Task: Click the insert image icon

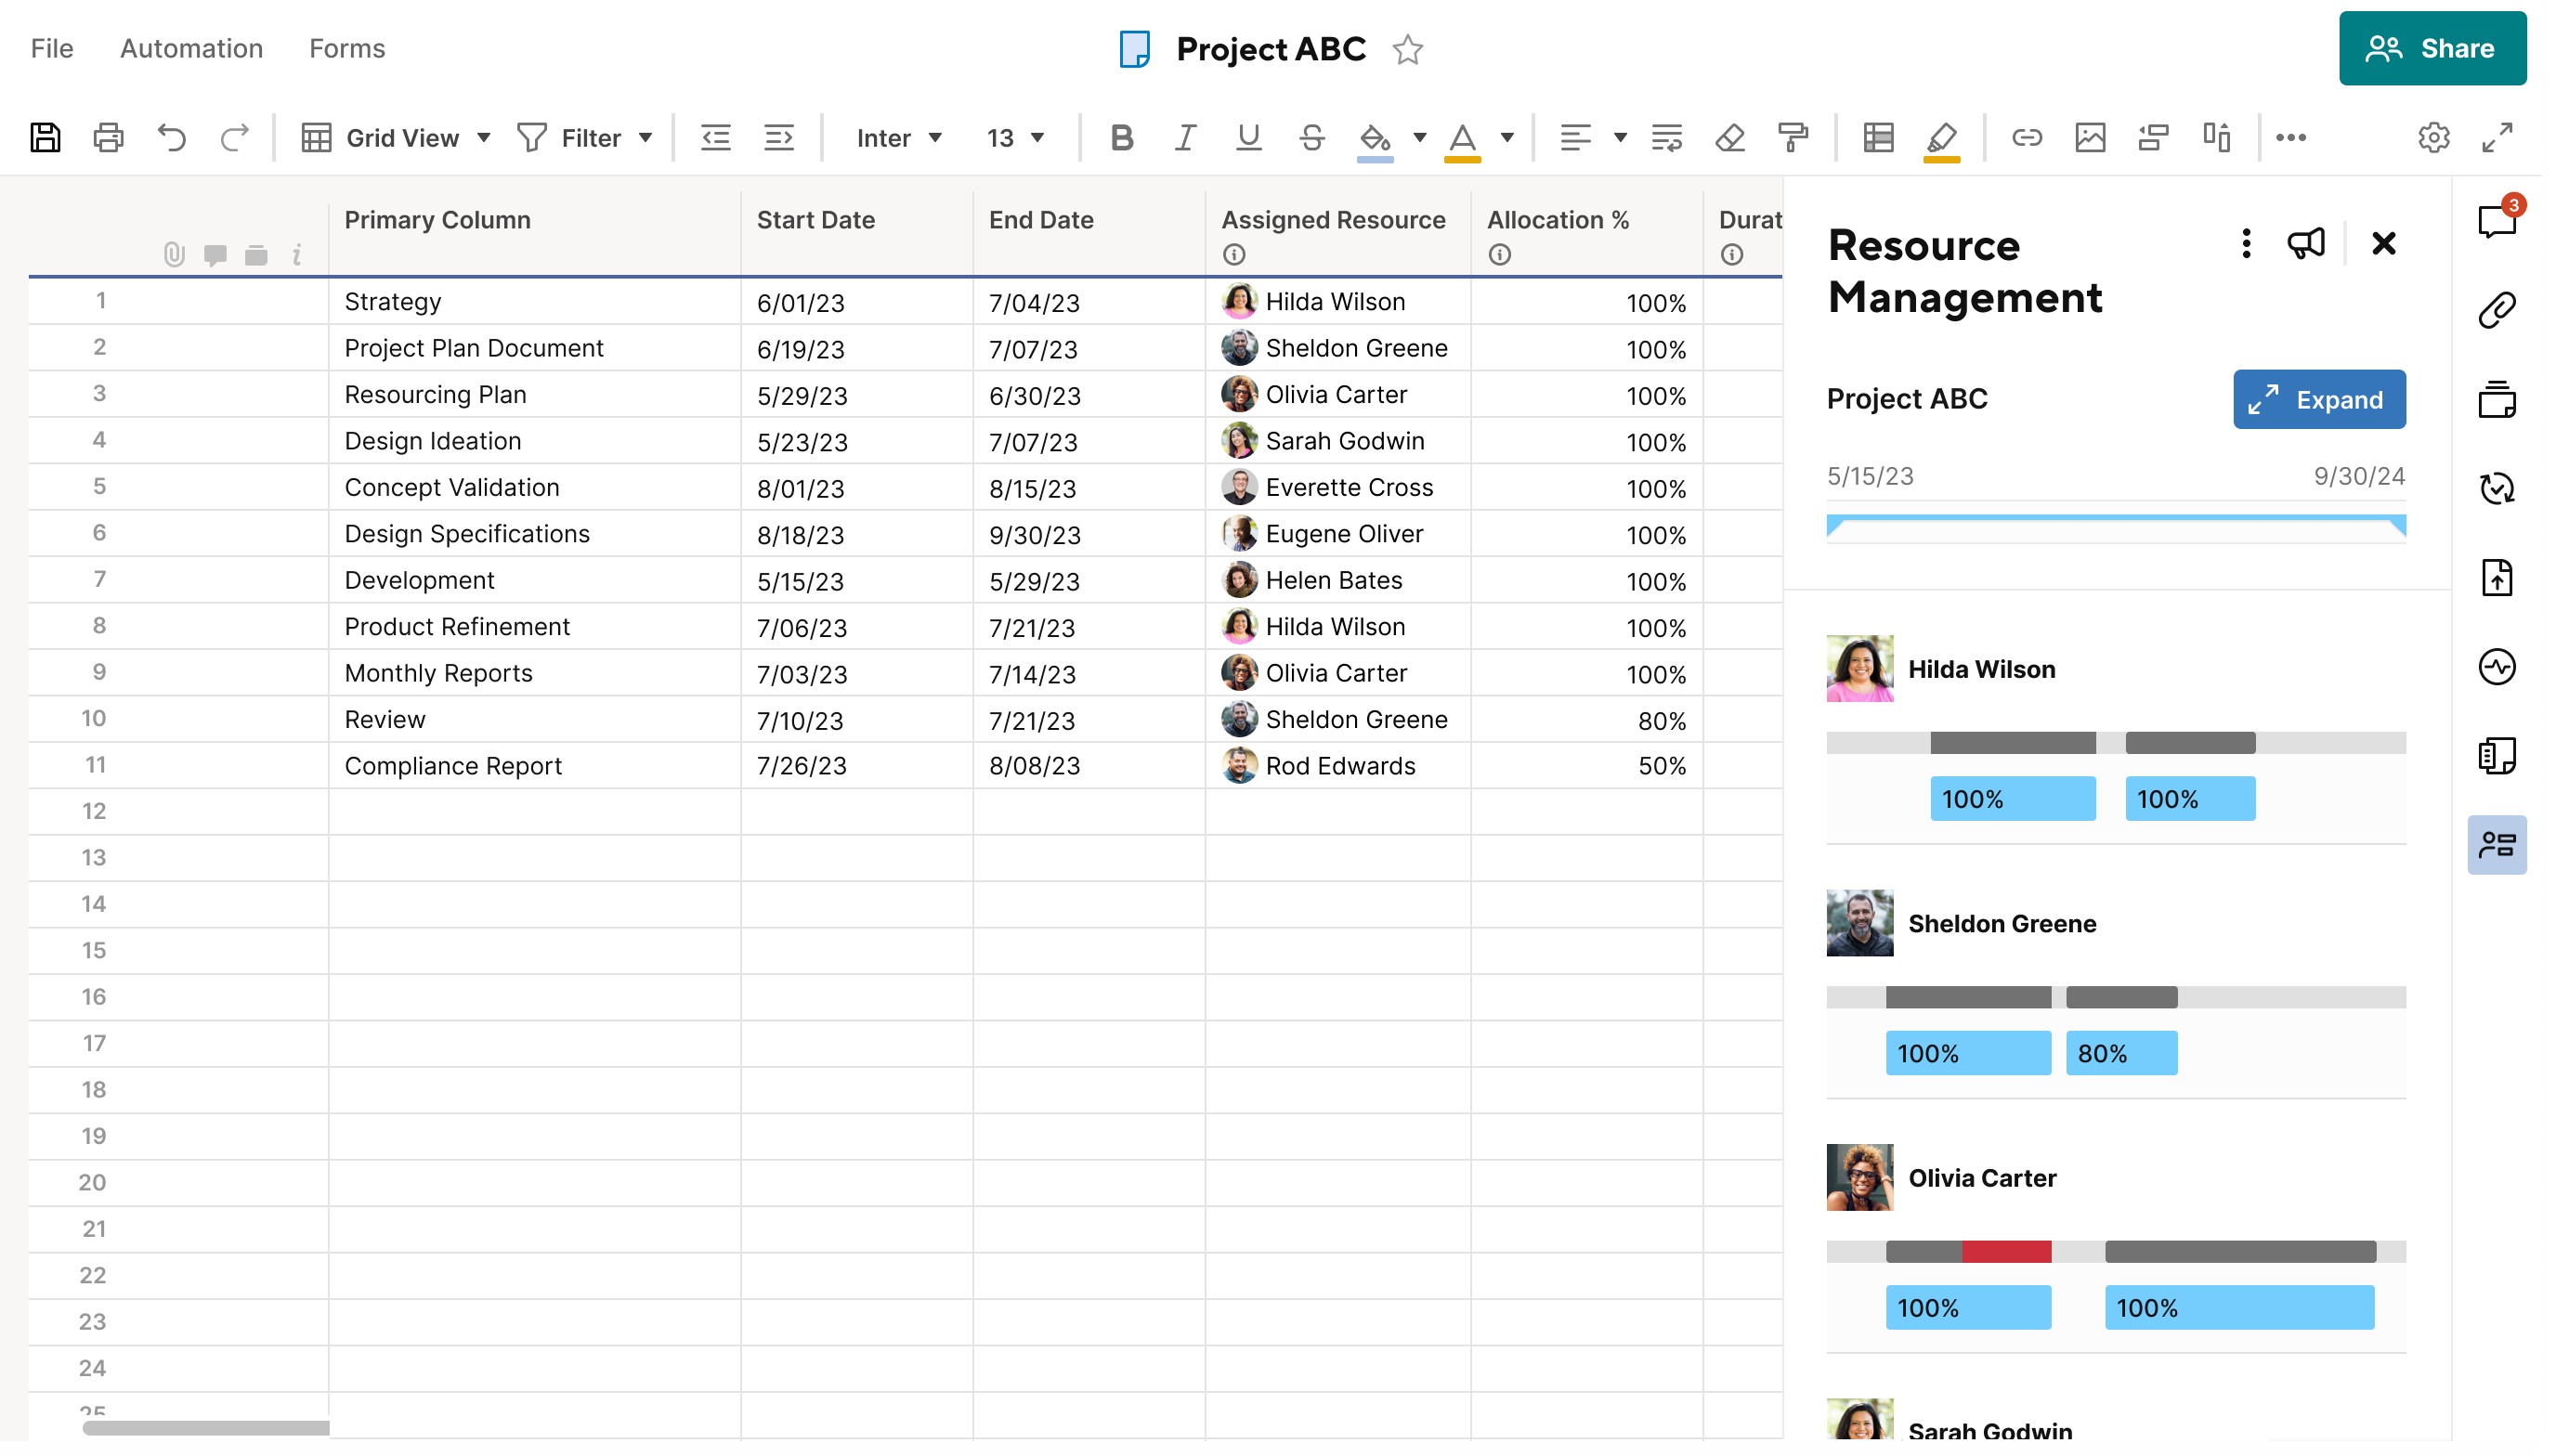Action: click(x=2091, y=136)
